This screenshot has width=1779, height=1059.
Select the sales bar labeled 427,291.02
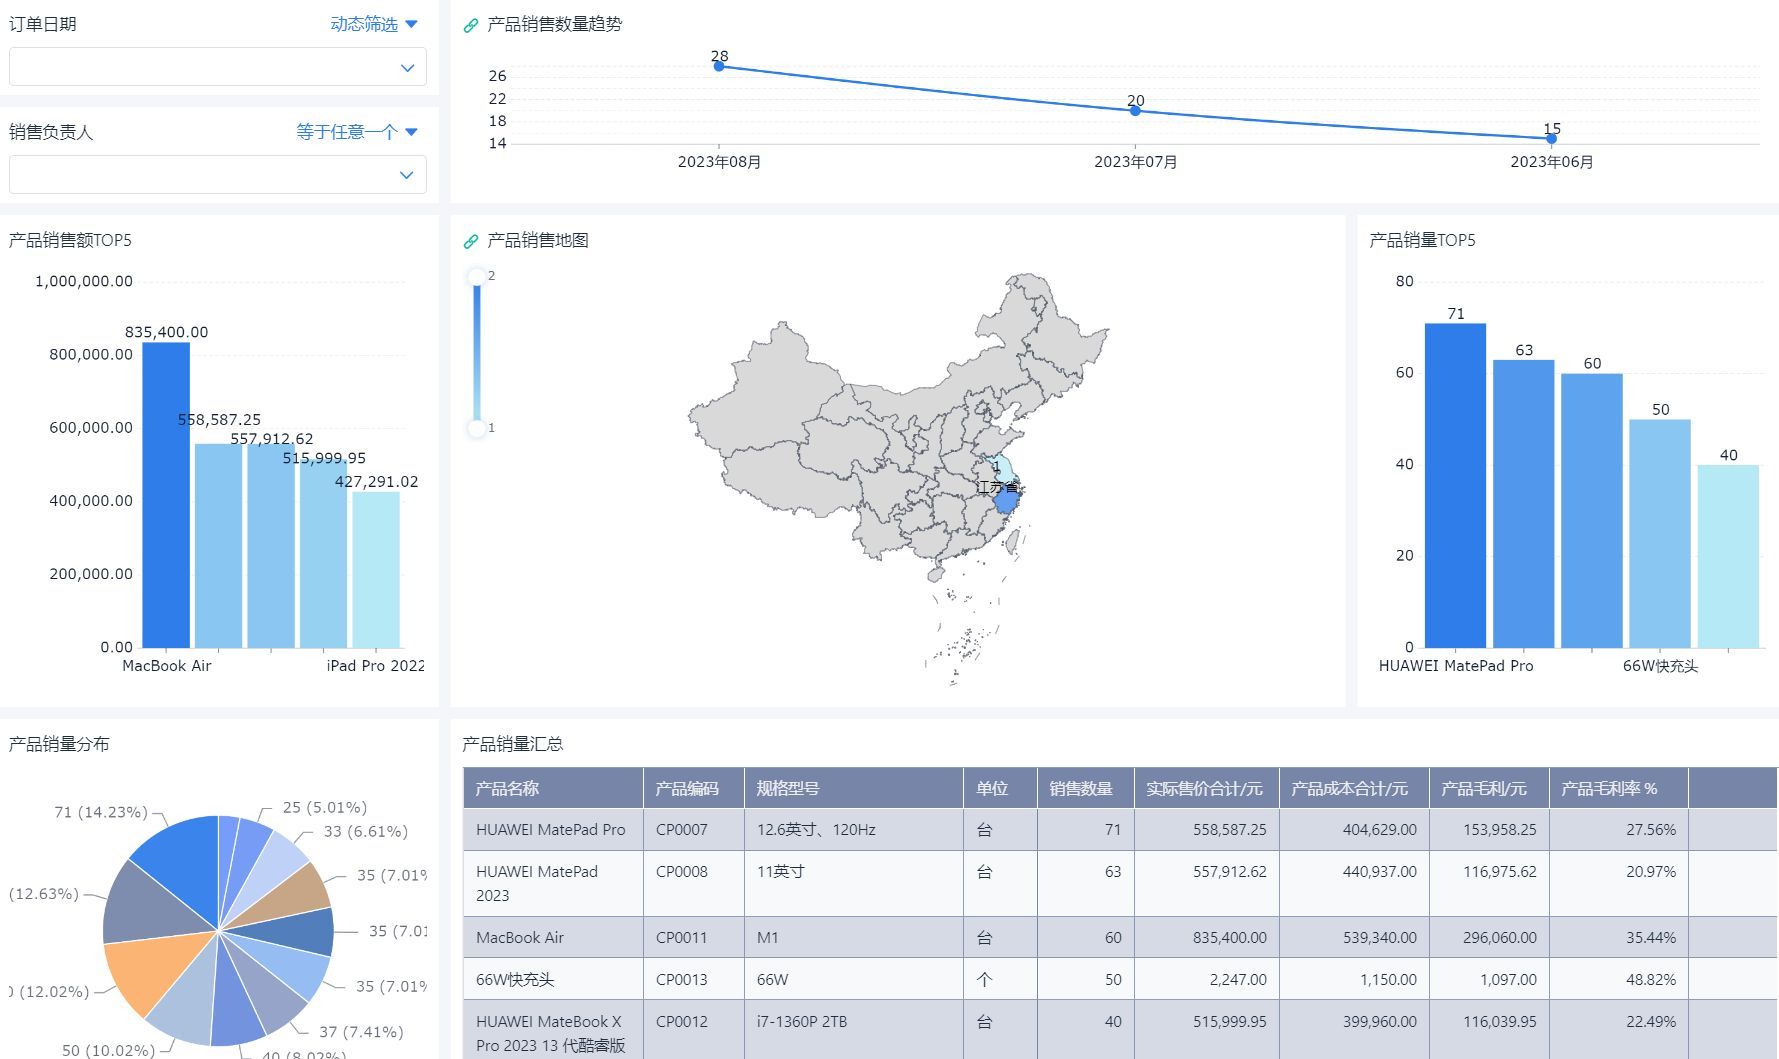tap(375, 570)
